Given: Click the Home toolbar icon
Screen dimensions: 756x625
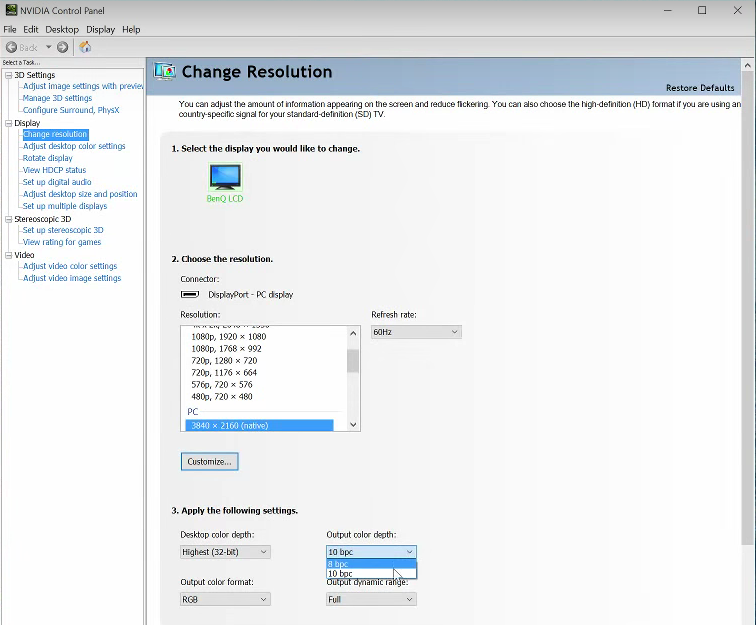Looking at the screenshot, I should [x=85, y=47].
